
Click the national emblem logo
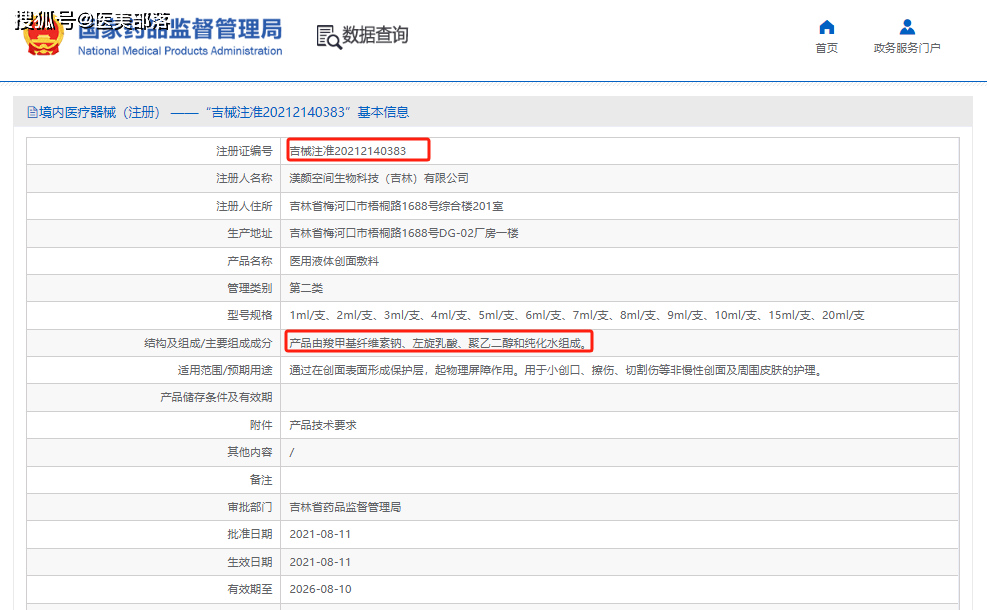click(43, 35)
